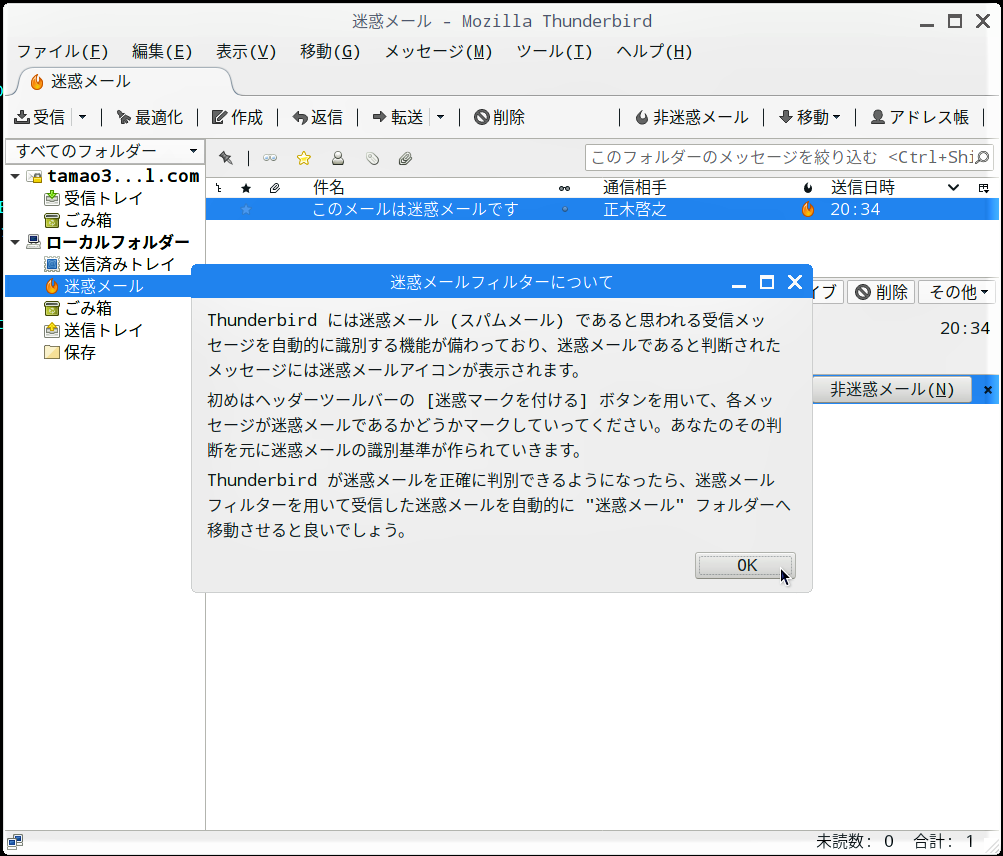Click the 転送 forward toolbar button

pyautogui.click(x=398, y=117)
